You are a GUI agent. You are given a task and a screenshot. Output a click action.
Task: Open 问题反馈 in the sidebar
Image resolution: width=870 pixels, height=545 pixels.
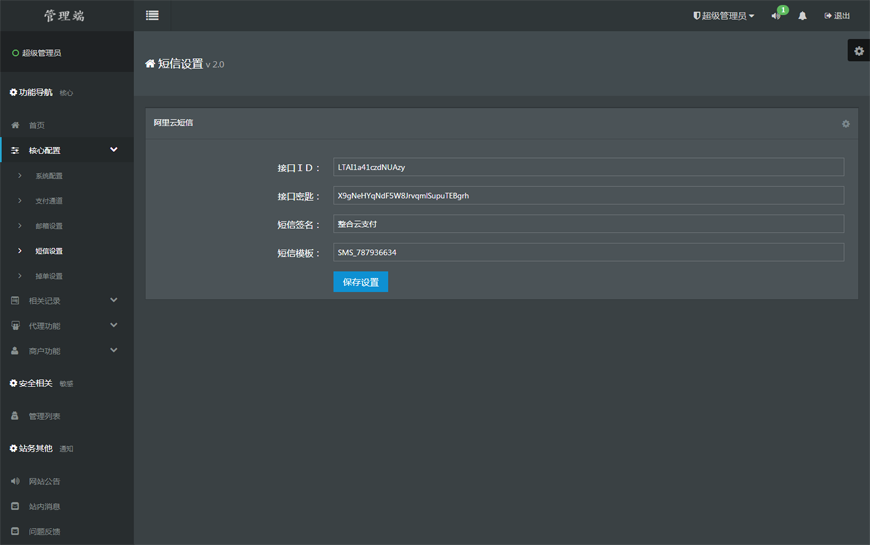pyautogui.click(x=44, y=531)
